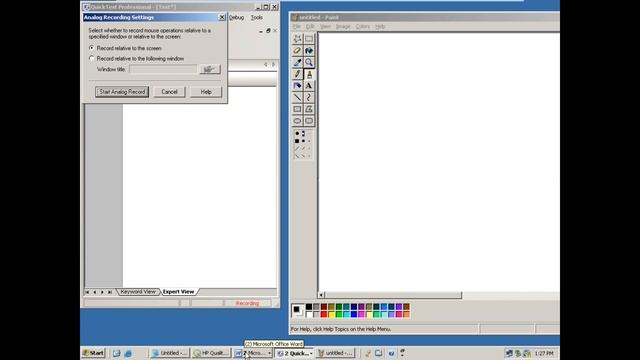Pick the Eraser tool in Paint
Screen dimensions: 640x360
coord(297,51)
